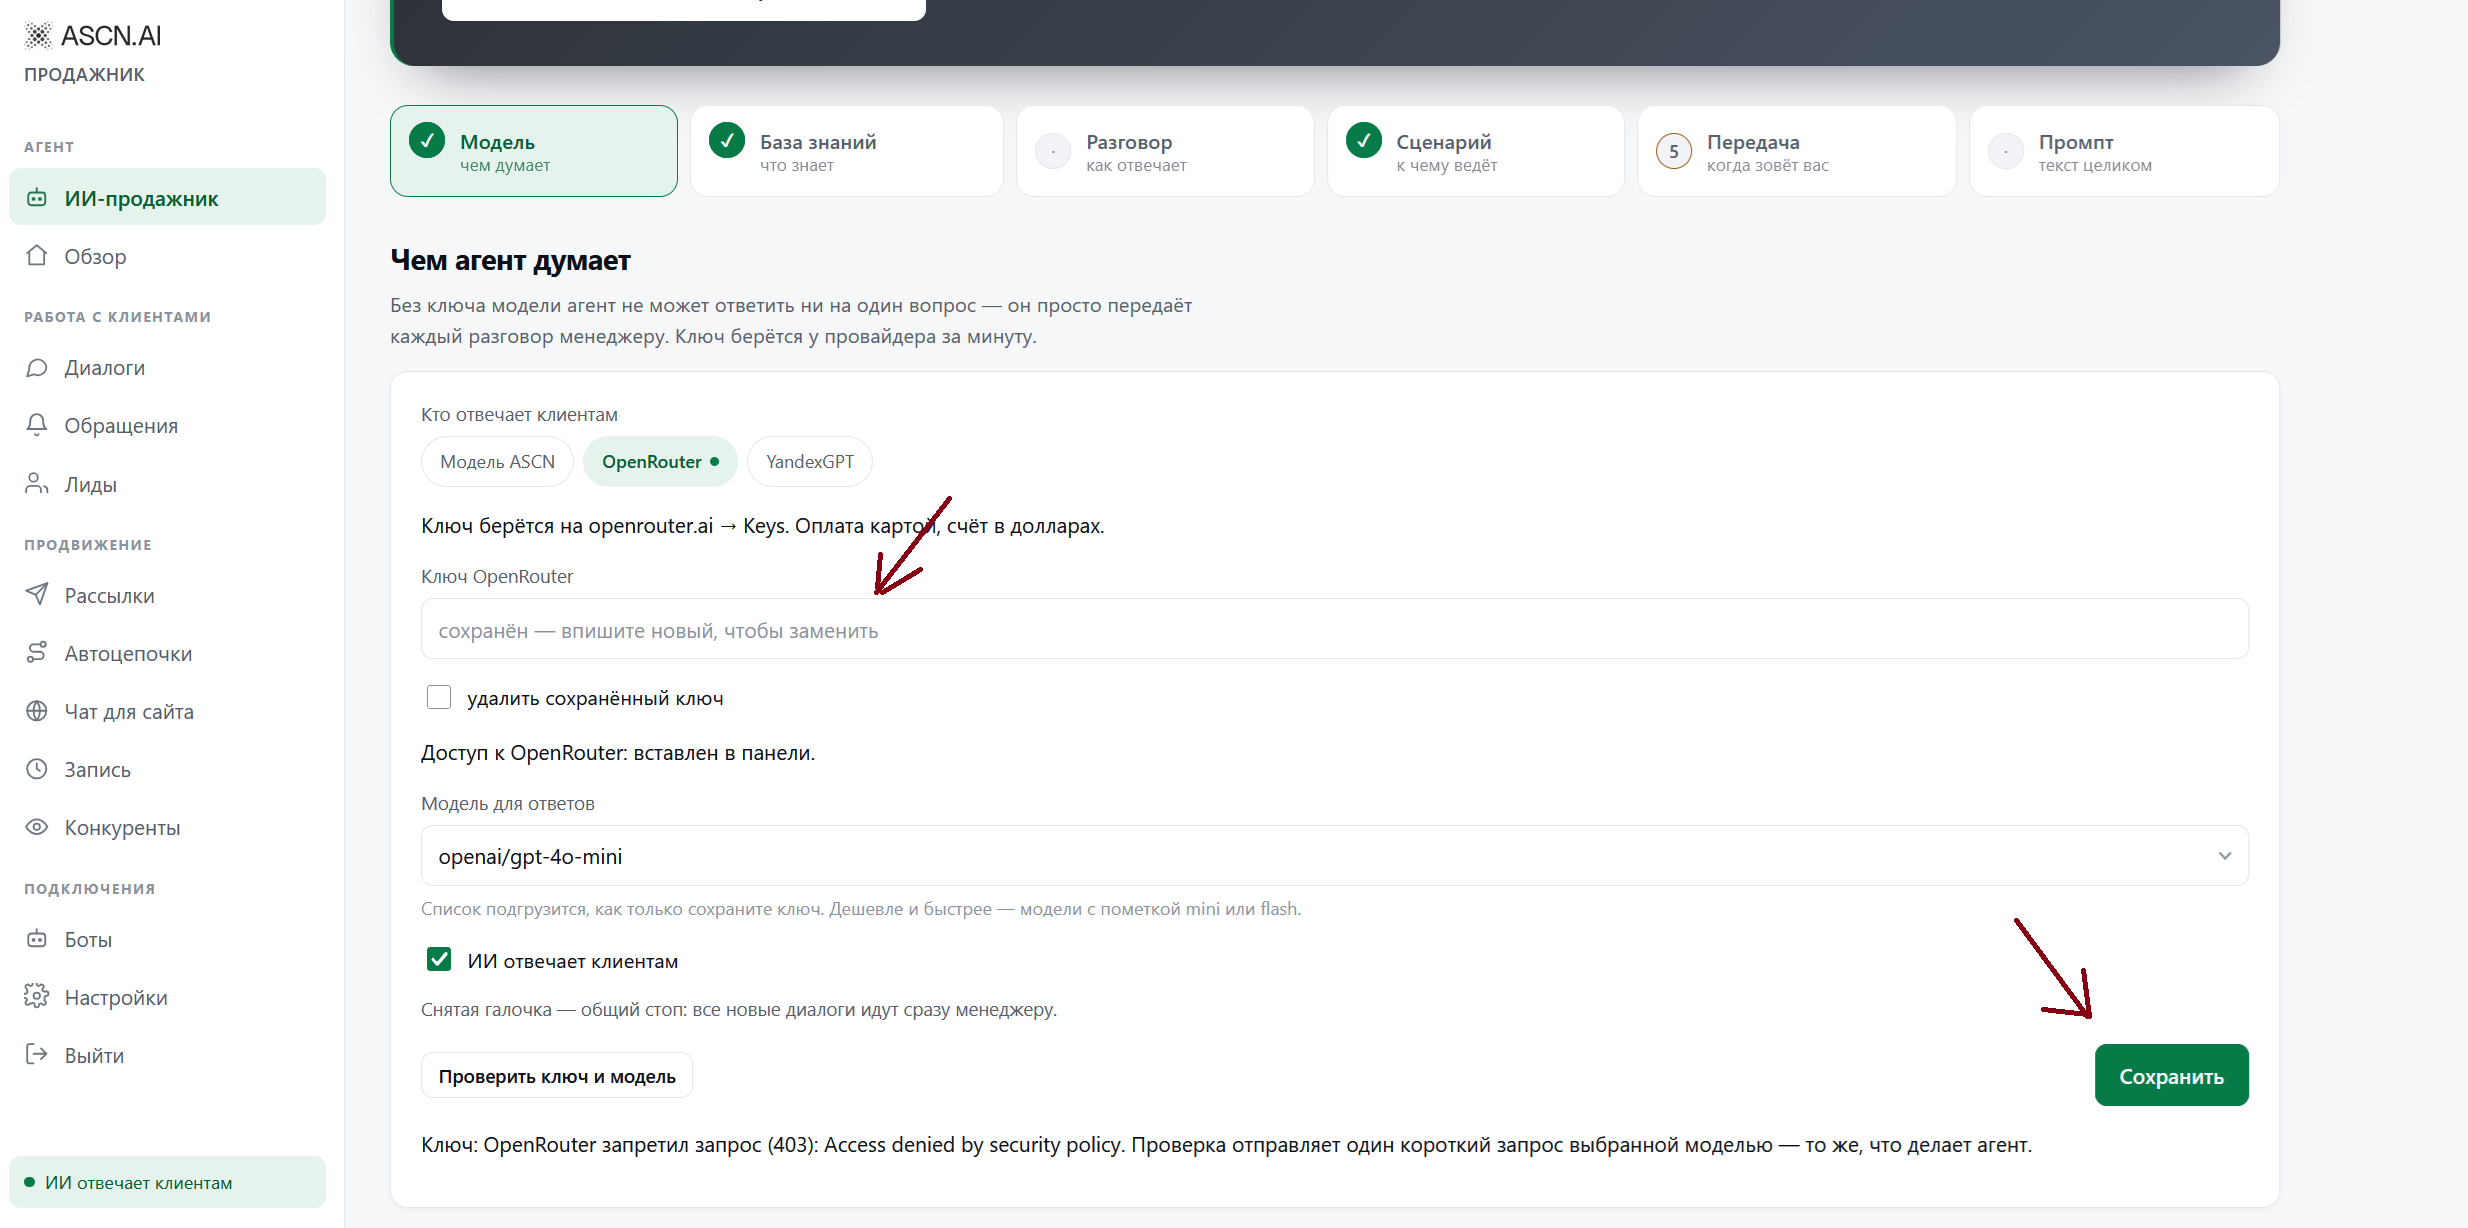The image size is (2468, 1228).
Task: Click the Доступ к OpenRouter status text
Action: (x=618, y=753)
